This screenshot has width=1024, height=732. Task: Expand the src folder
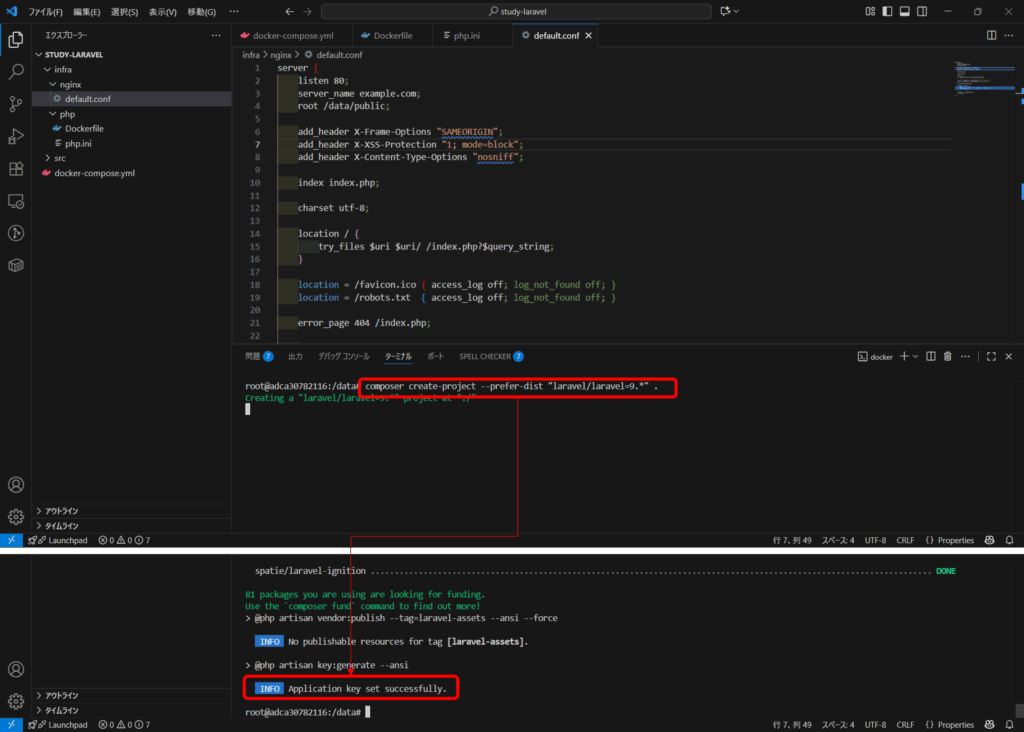pos(59,158)
